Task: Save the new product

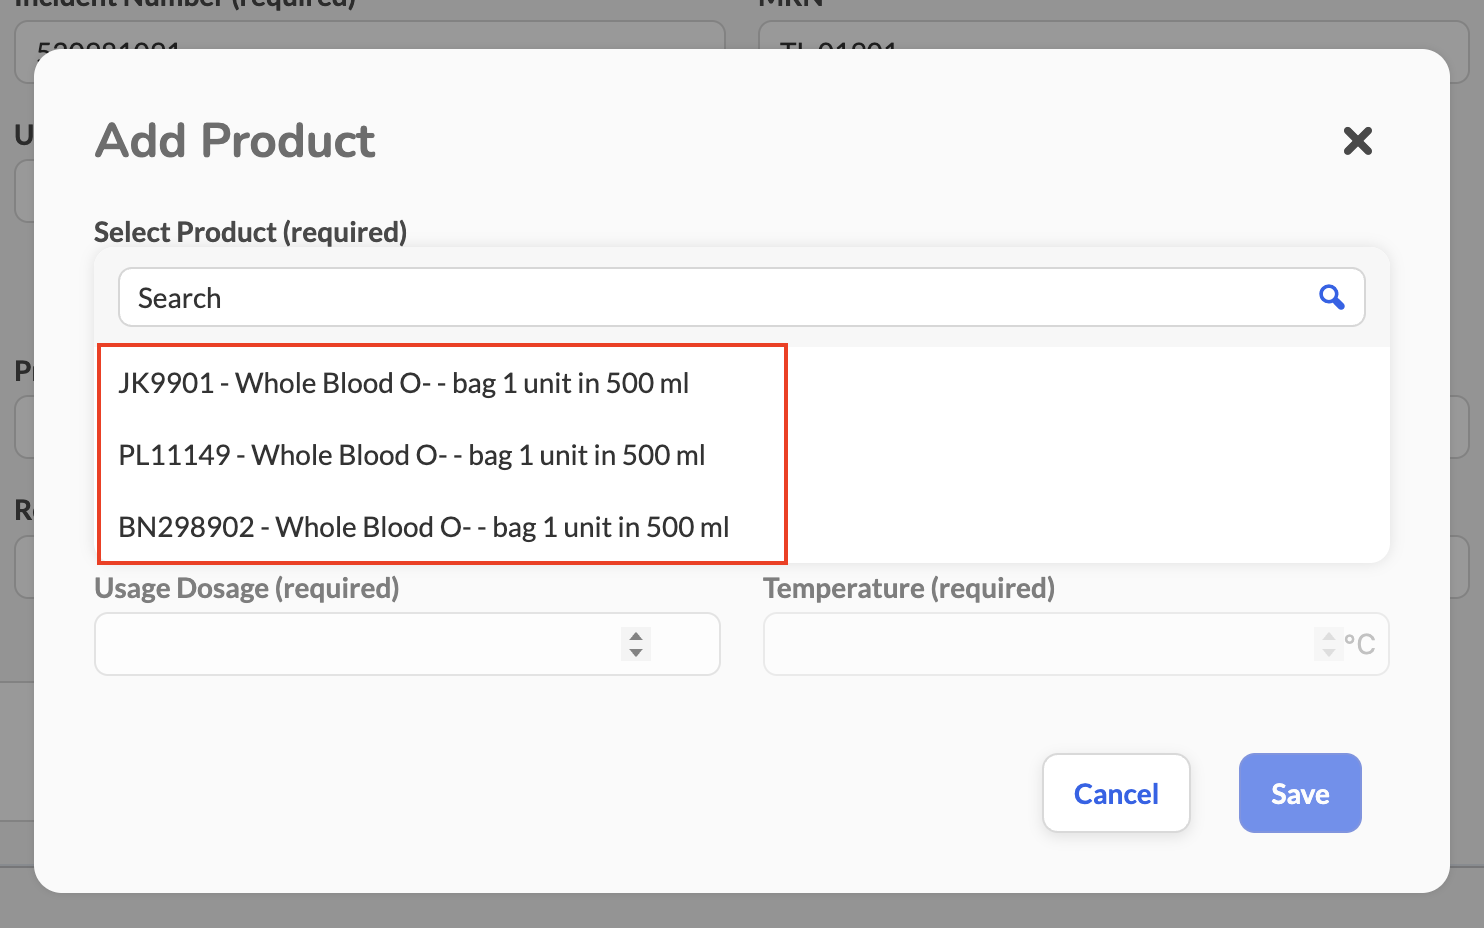Action: click(x=1300, y=793)
